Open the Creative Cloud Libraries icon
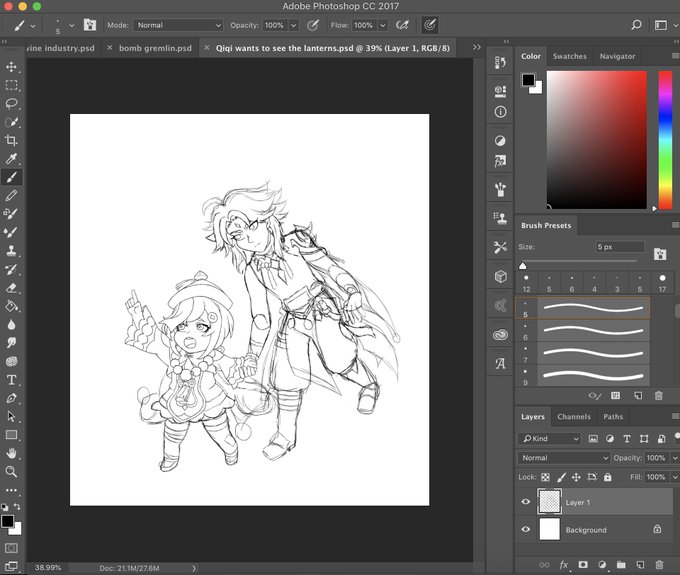The width and height of the screenshot is (680, 575). tap(500, 334)
